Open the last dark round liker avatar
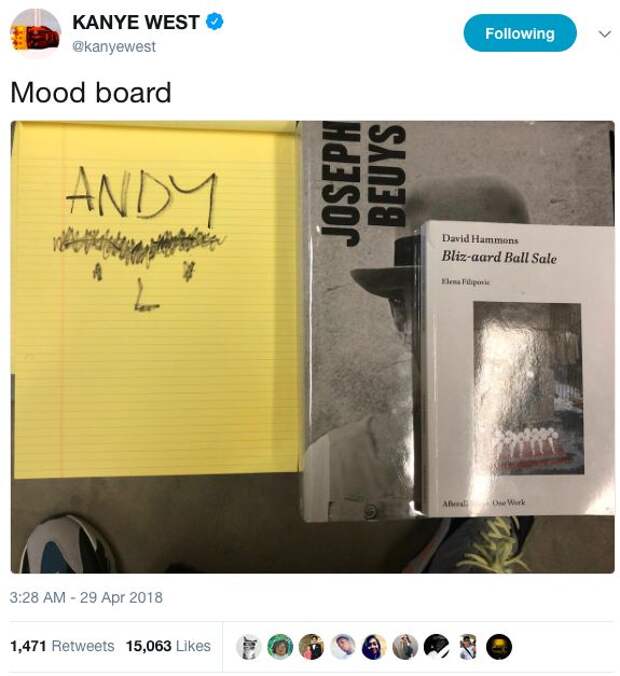Screen dimensions: 620x676 (x=499, y=647)
